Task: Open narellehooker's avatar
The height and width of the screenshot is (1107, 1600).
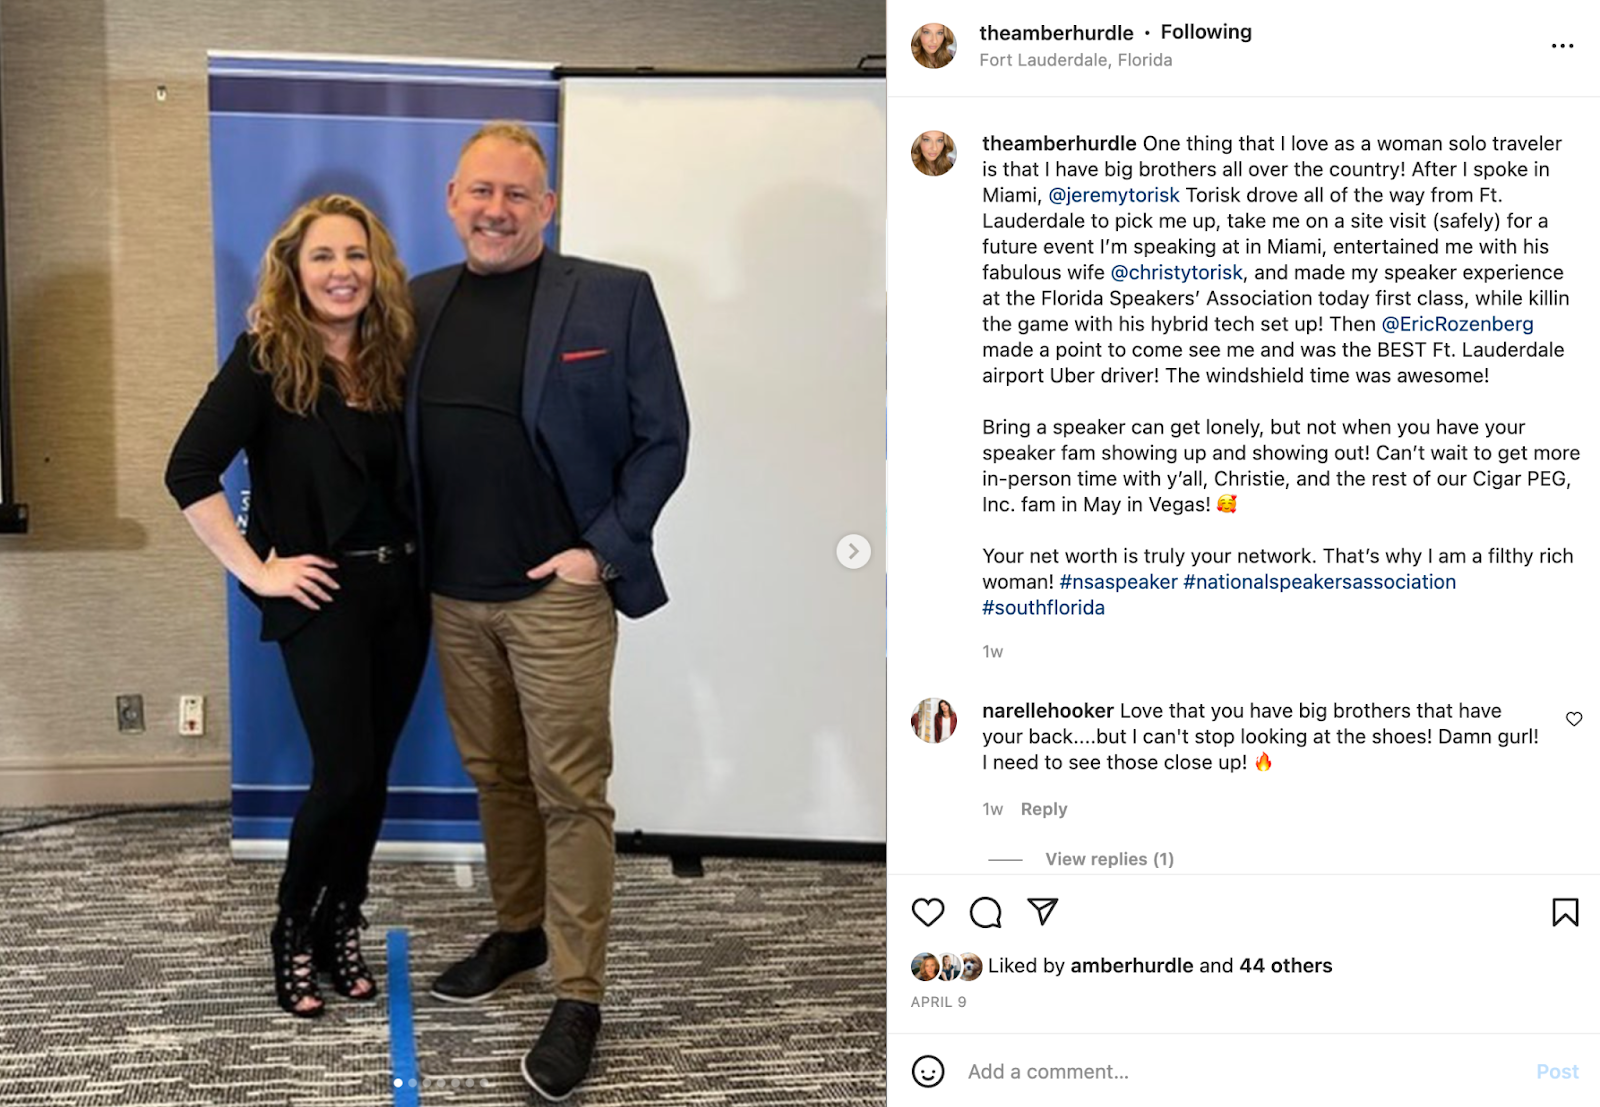Action: coord(934,721)
